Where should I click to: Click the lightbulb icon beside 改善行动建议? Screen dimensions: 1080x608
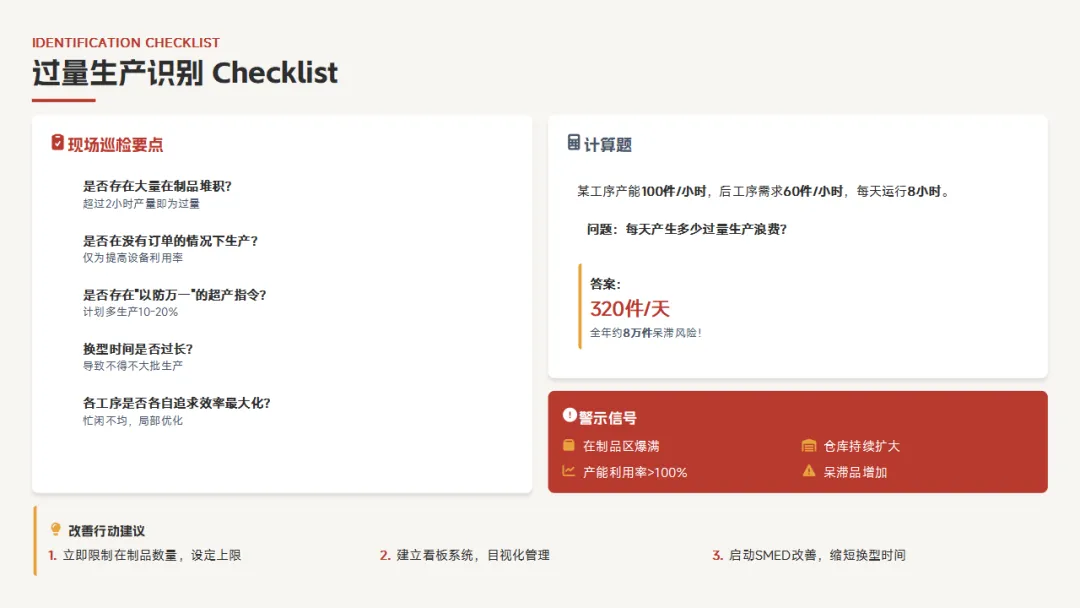coord(56,529)
